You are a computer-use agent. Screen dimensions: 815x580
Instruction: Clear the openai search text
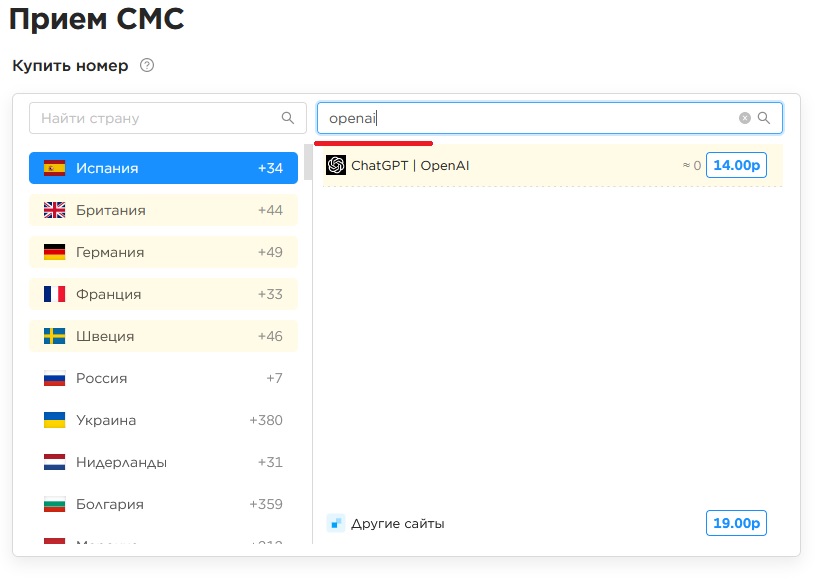pyautogui.click(x=744, y=118)
